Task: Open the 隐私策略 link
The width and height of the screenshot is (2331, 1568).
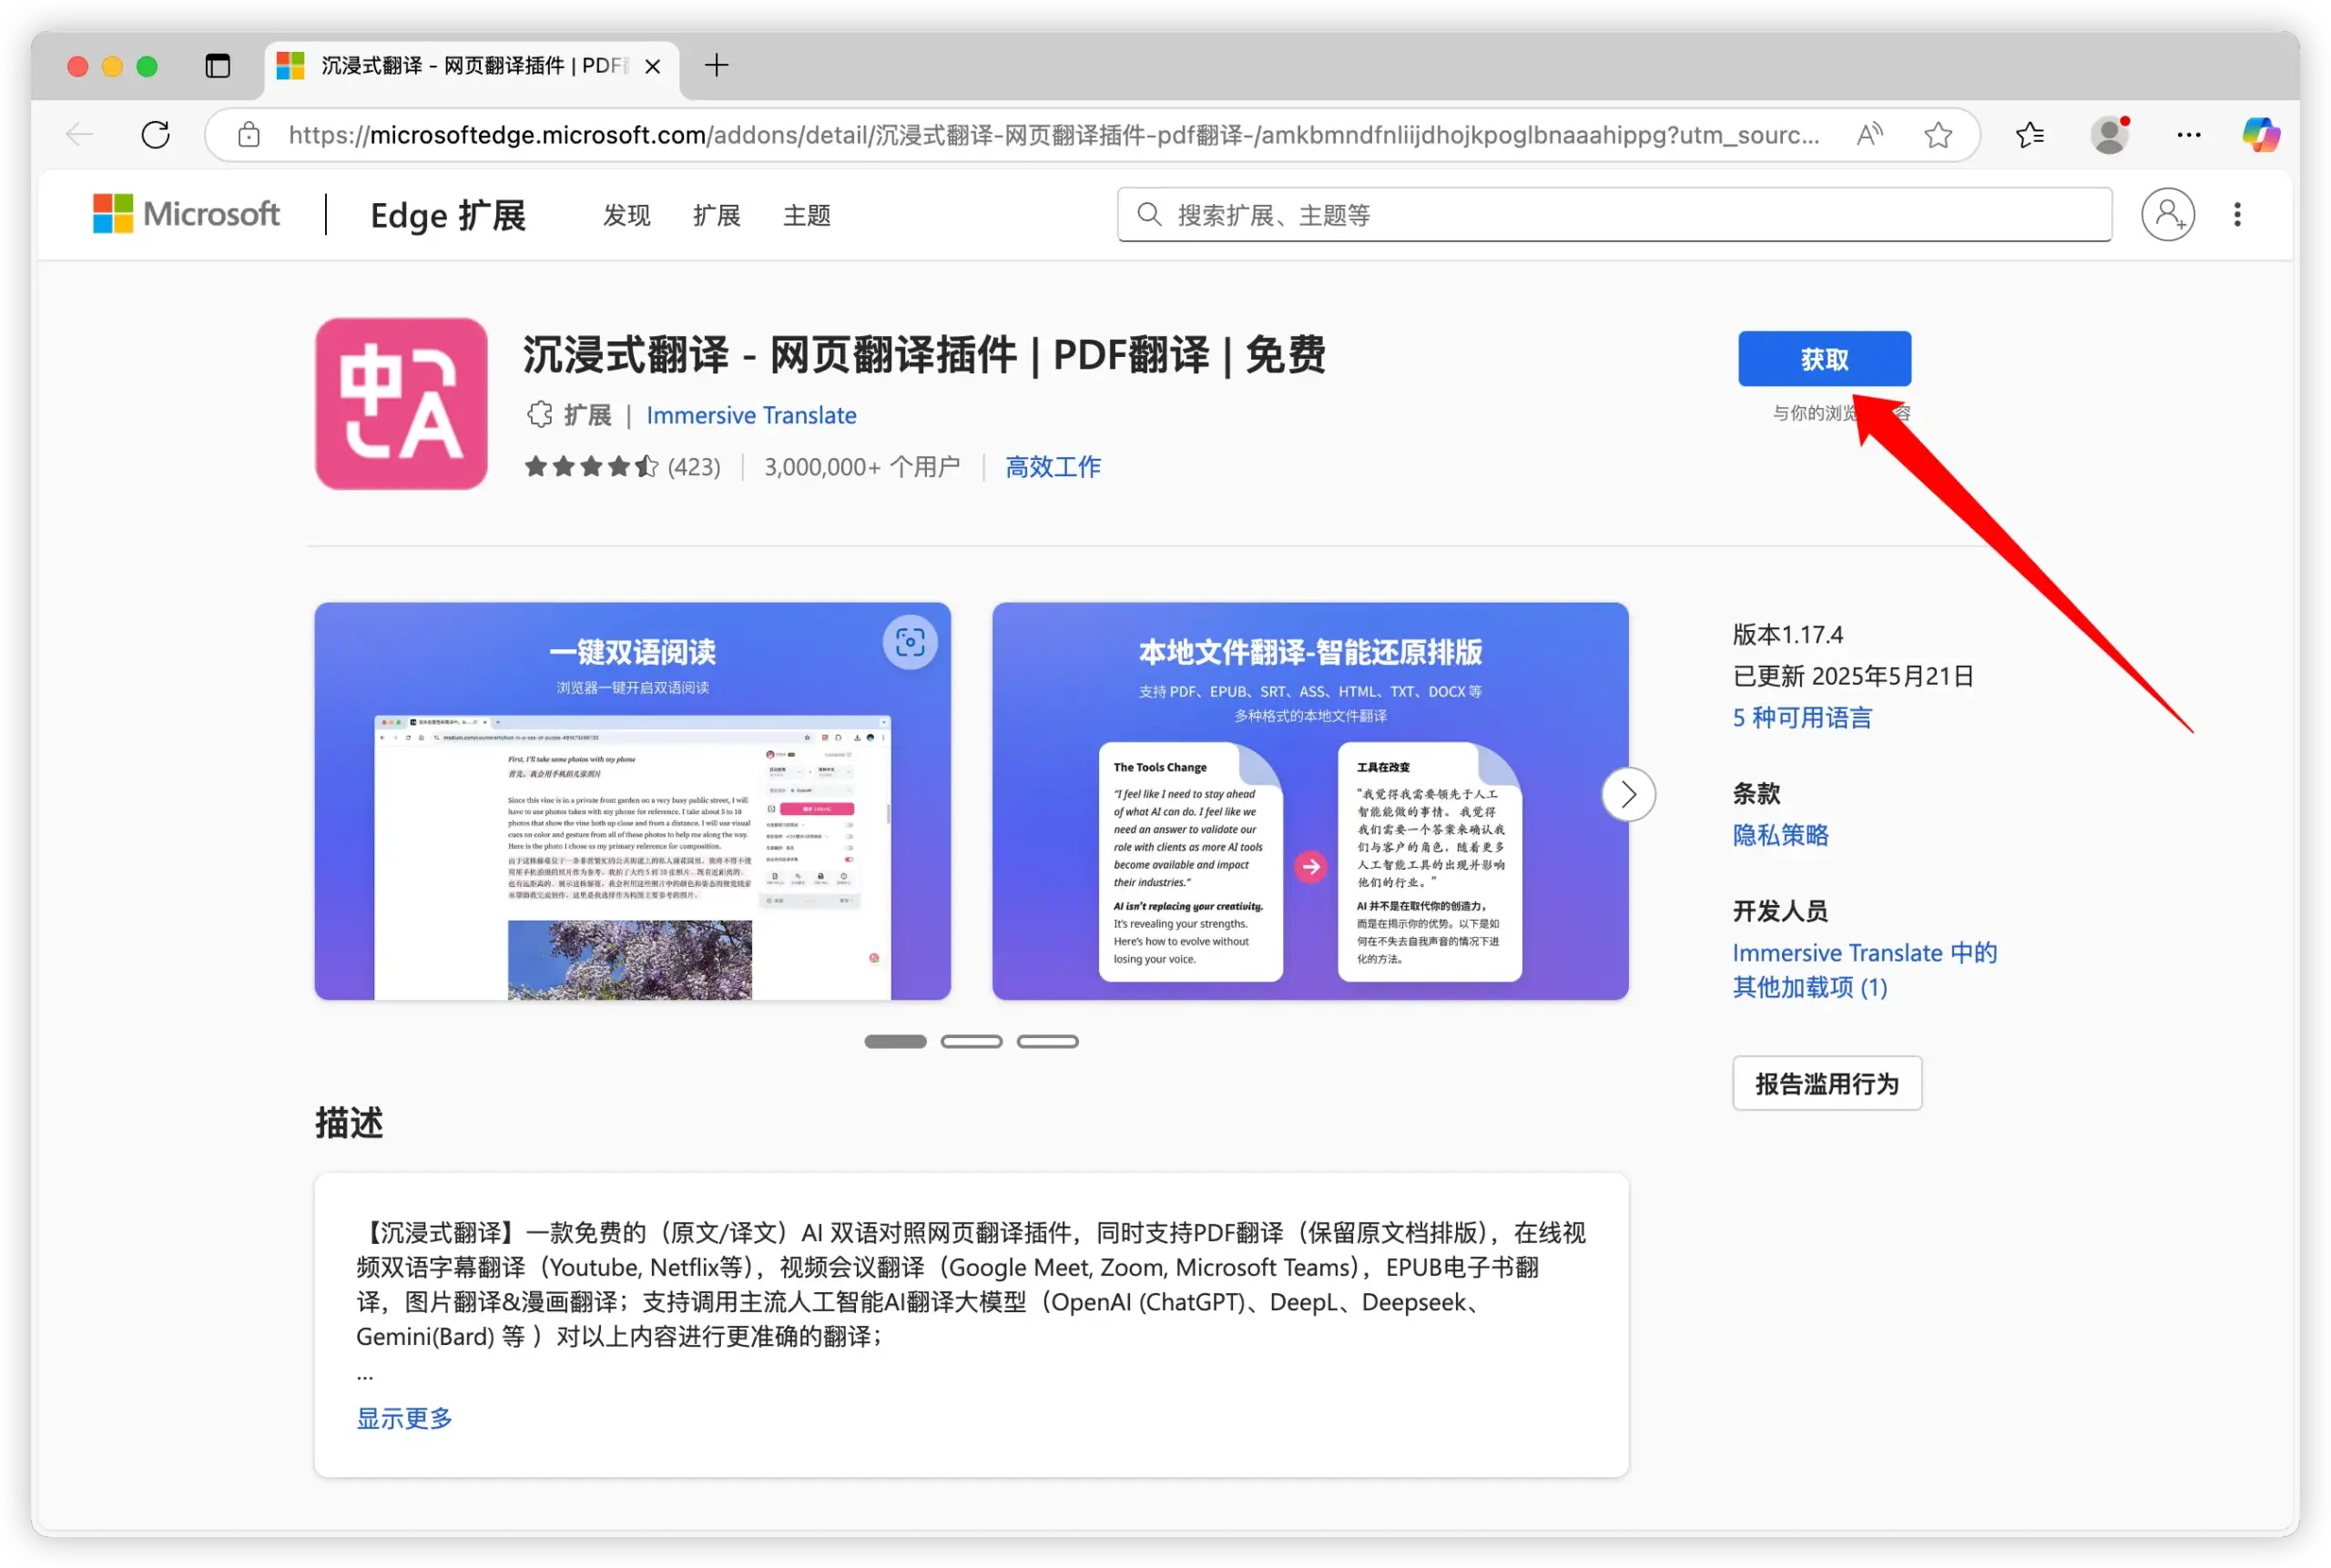Action: (1780, 835)
